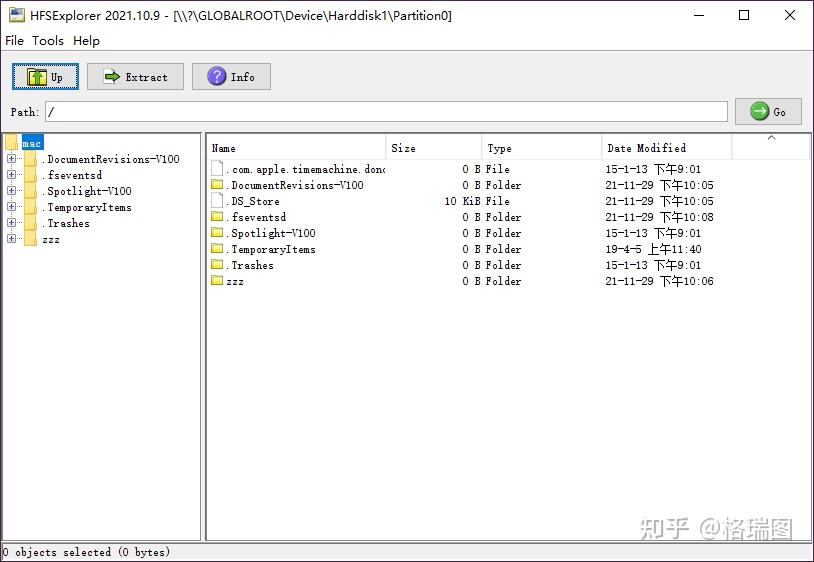Select .Trashes in the tree
Image resolution: width=814 pixels, height=562 pixels.
66,224
